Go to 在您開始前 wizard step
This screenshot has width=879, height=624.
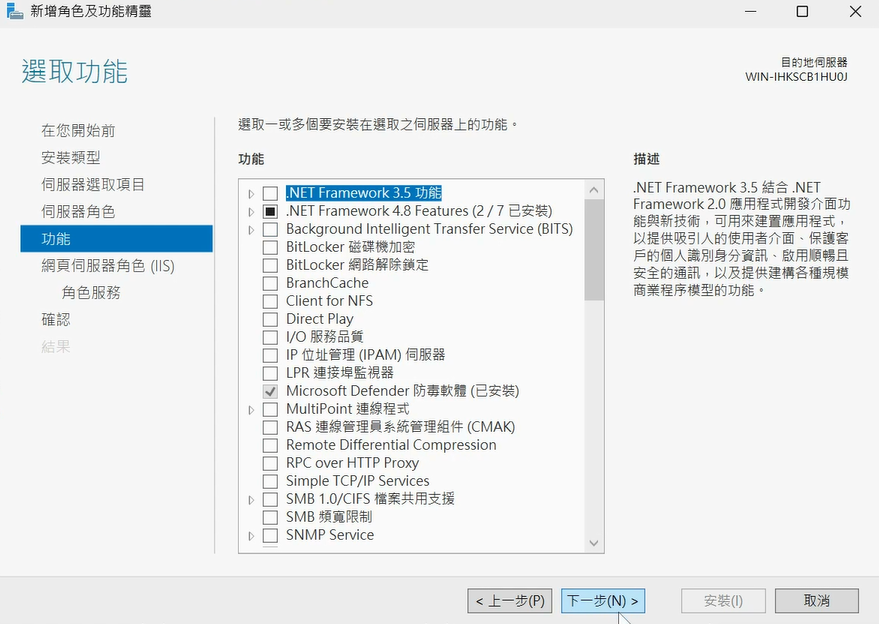[x=78, y=131]
